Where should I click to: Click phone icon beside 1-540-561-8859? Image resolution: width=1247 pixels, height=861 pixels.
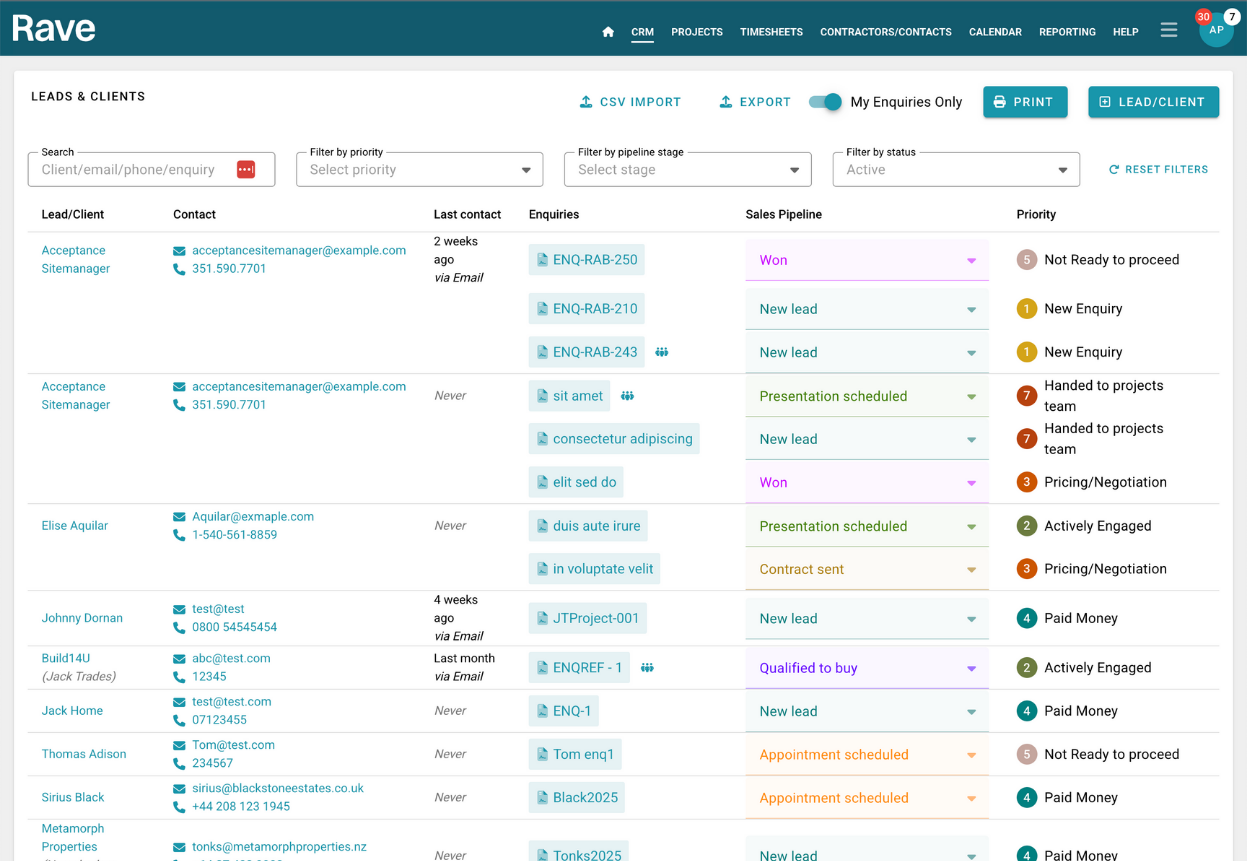[179, 535]
